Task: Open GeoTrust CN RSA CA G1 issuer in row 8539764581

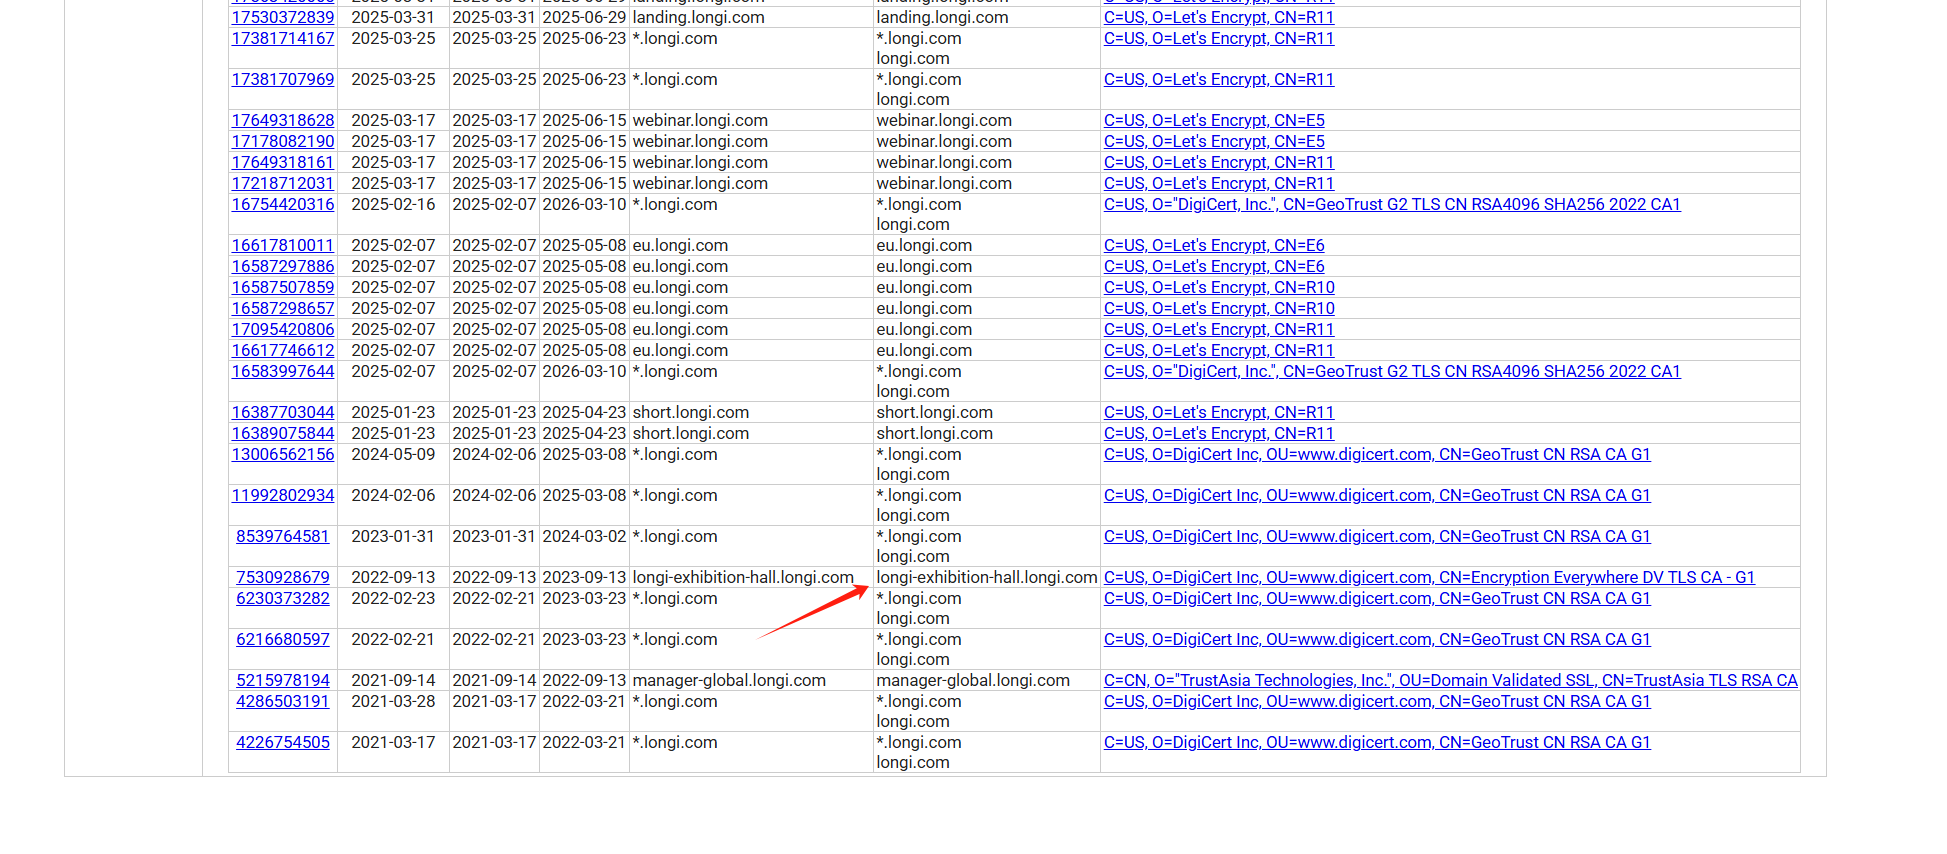Action: pos(1377,536)
